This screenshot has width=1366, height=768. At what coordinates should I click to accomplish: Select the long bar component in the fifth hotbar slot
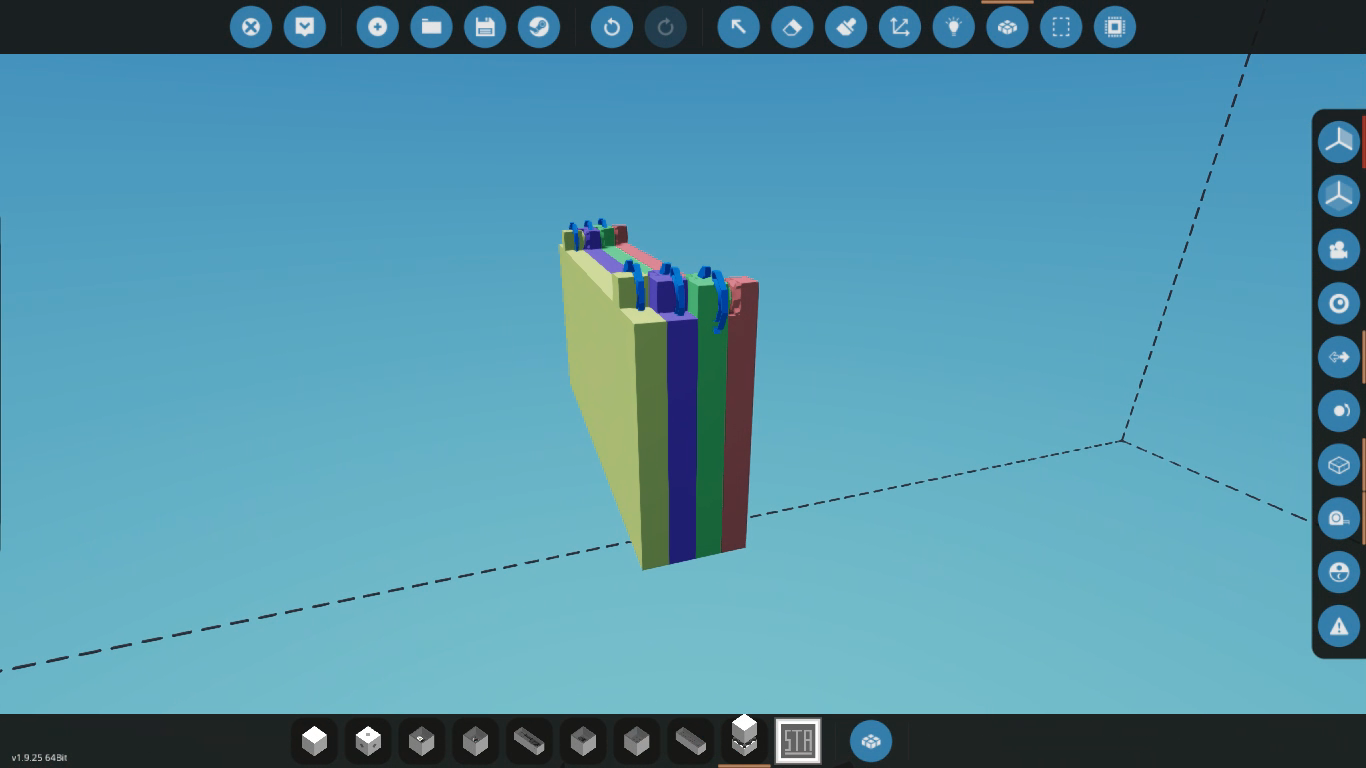pos(530,741)
